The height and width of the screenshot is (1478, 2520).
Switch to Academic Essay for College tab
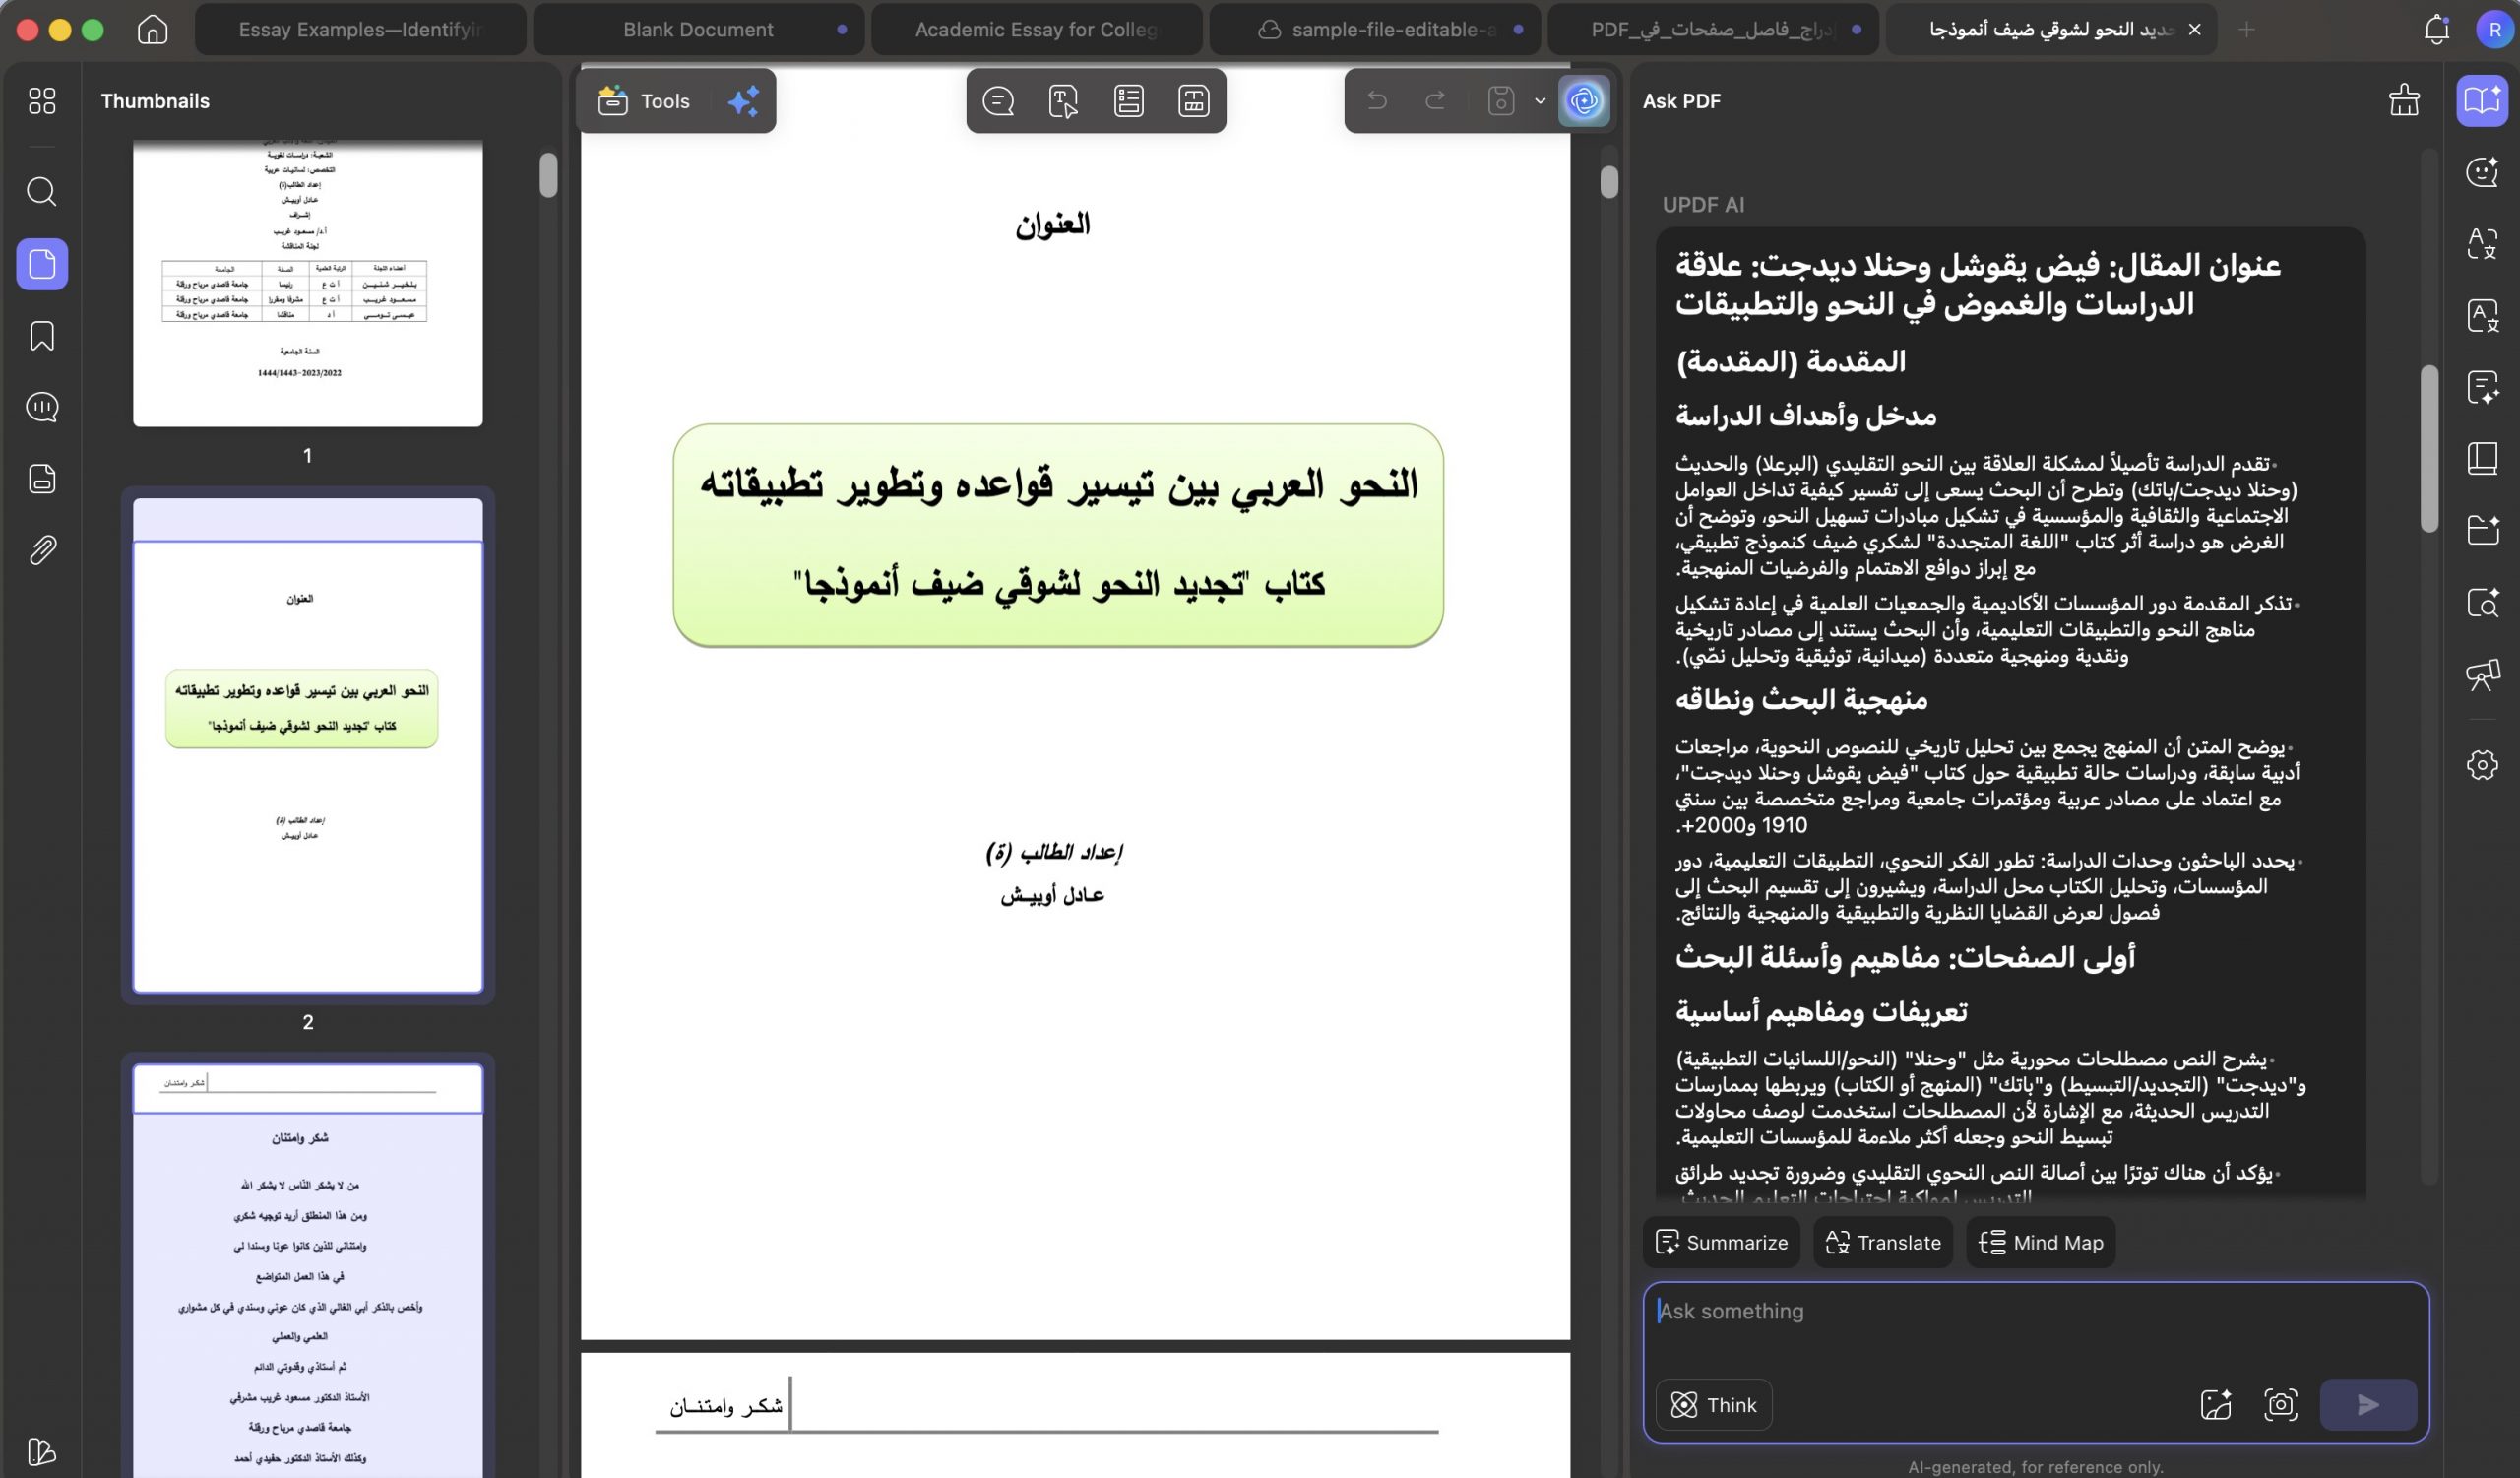[x=1036, y=29]
